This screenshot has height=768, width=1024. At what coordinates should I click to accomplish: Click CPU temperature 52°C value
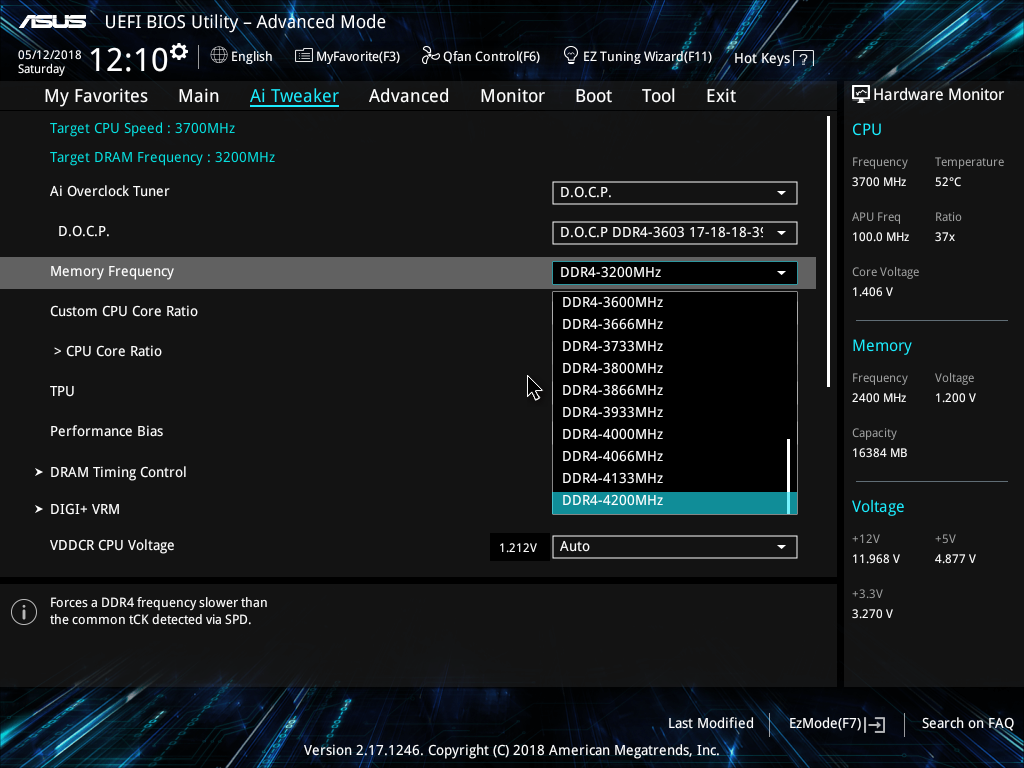[x=948, y=182]
